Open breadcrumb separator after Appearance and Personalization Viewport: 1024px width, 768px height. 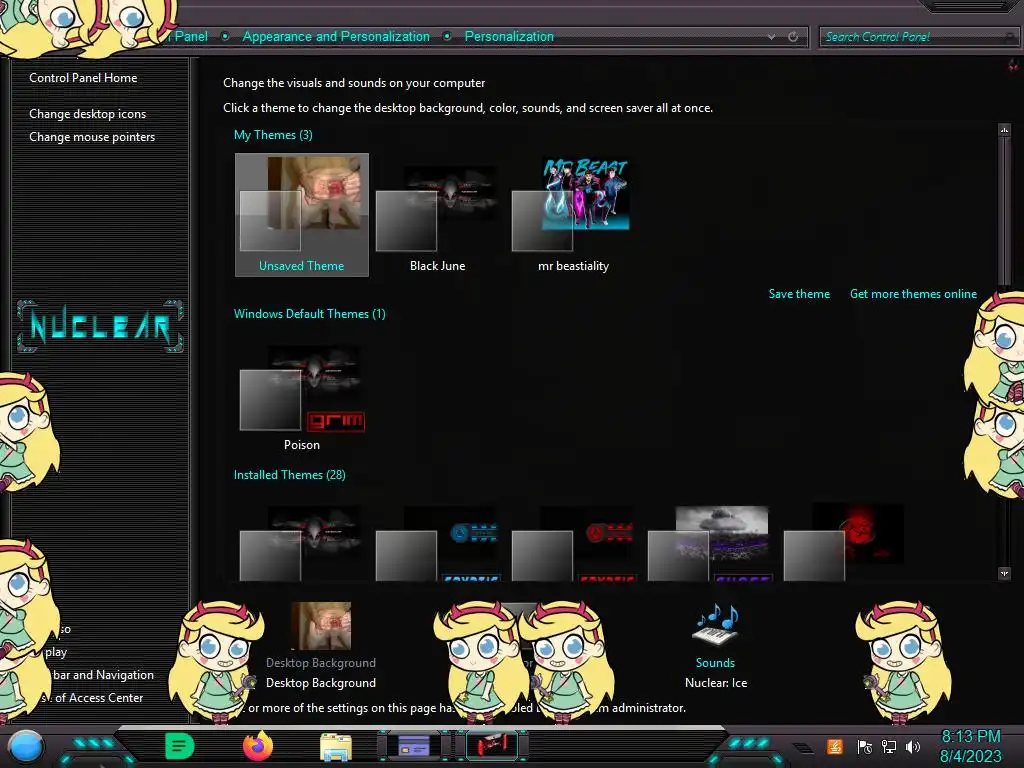[x=447, y=37]
